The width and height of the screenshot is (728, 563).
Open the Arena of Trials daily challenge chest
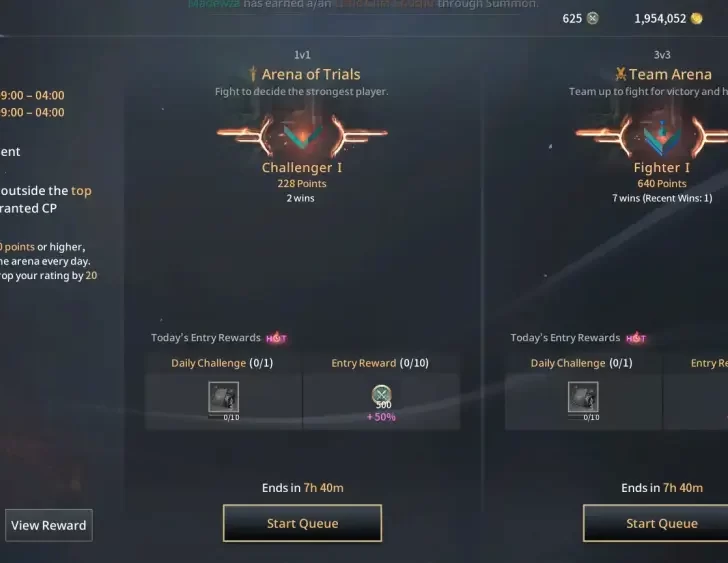pos(223,397)
